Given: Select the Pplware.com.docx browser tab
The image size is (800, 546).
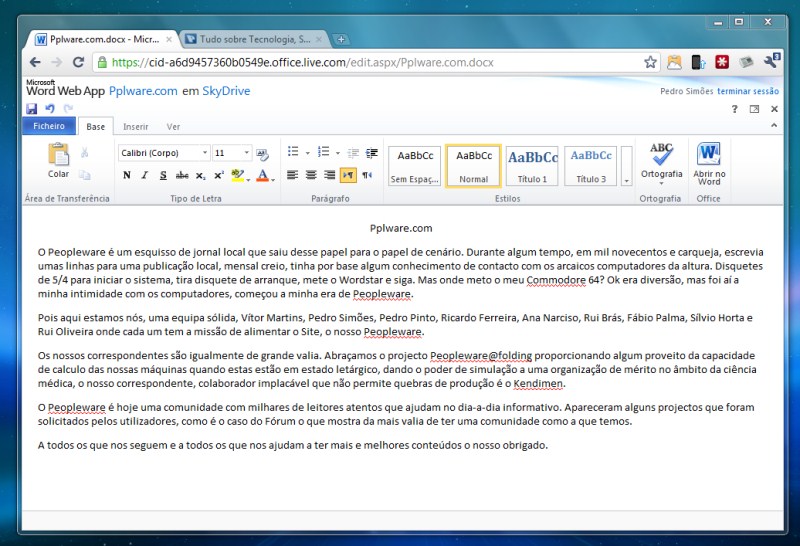Looking at the screenshot, I should [x=101, y=39].
